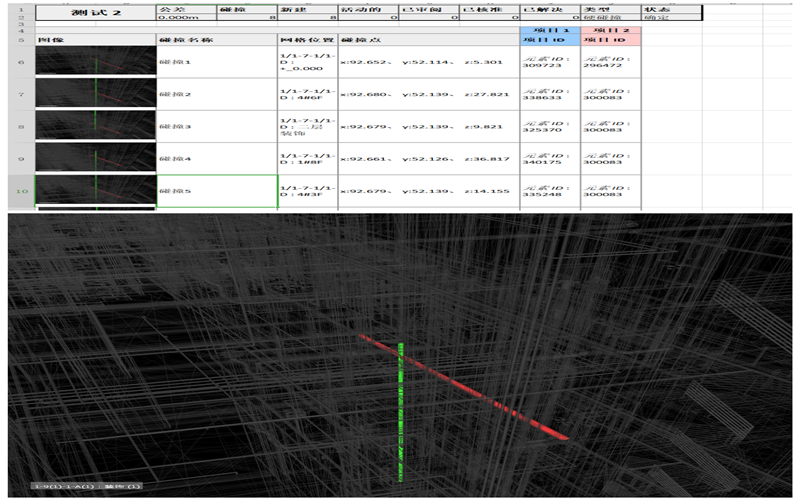Click the 活动的 header cell
The width and height of the screenshot is (800, 500).
[368, 9]
